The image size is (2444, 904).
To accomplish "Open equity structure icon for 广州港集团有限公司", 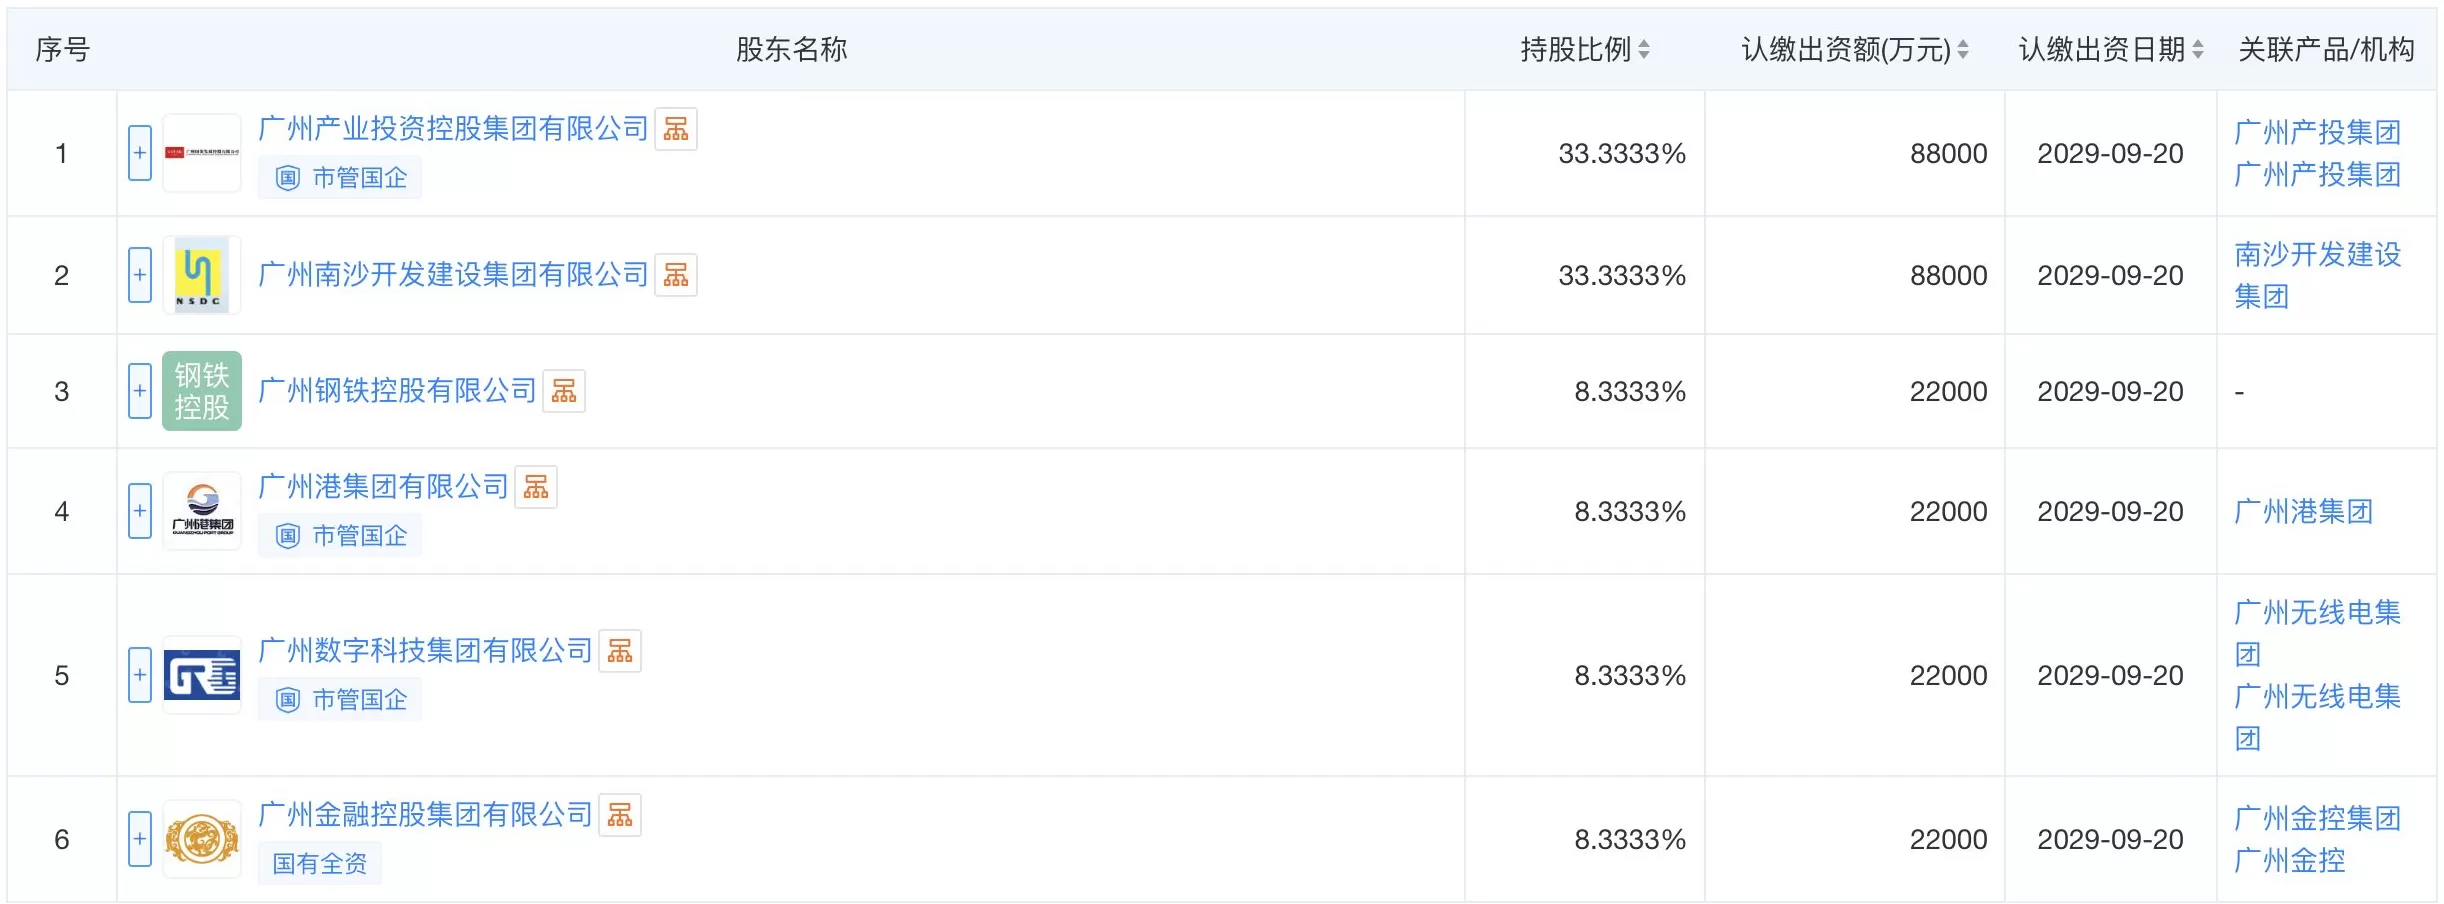I will [538, 486].
